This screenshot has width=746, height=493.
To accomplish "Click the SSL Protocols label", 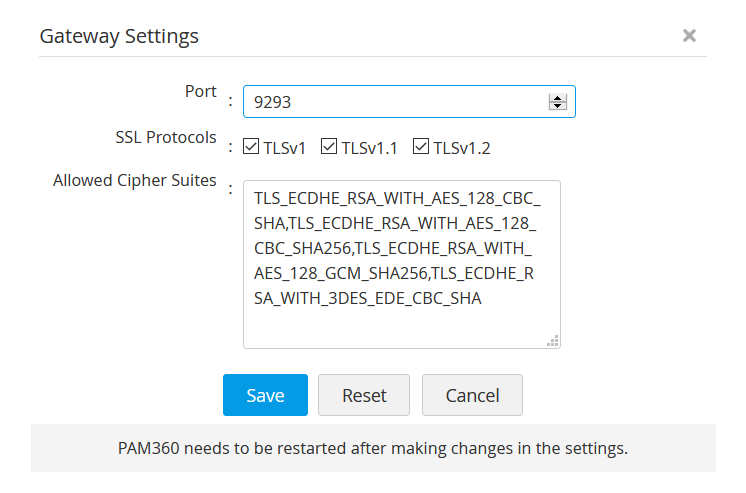I will click(x=166, y=137).
